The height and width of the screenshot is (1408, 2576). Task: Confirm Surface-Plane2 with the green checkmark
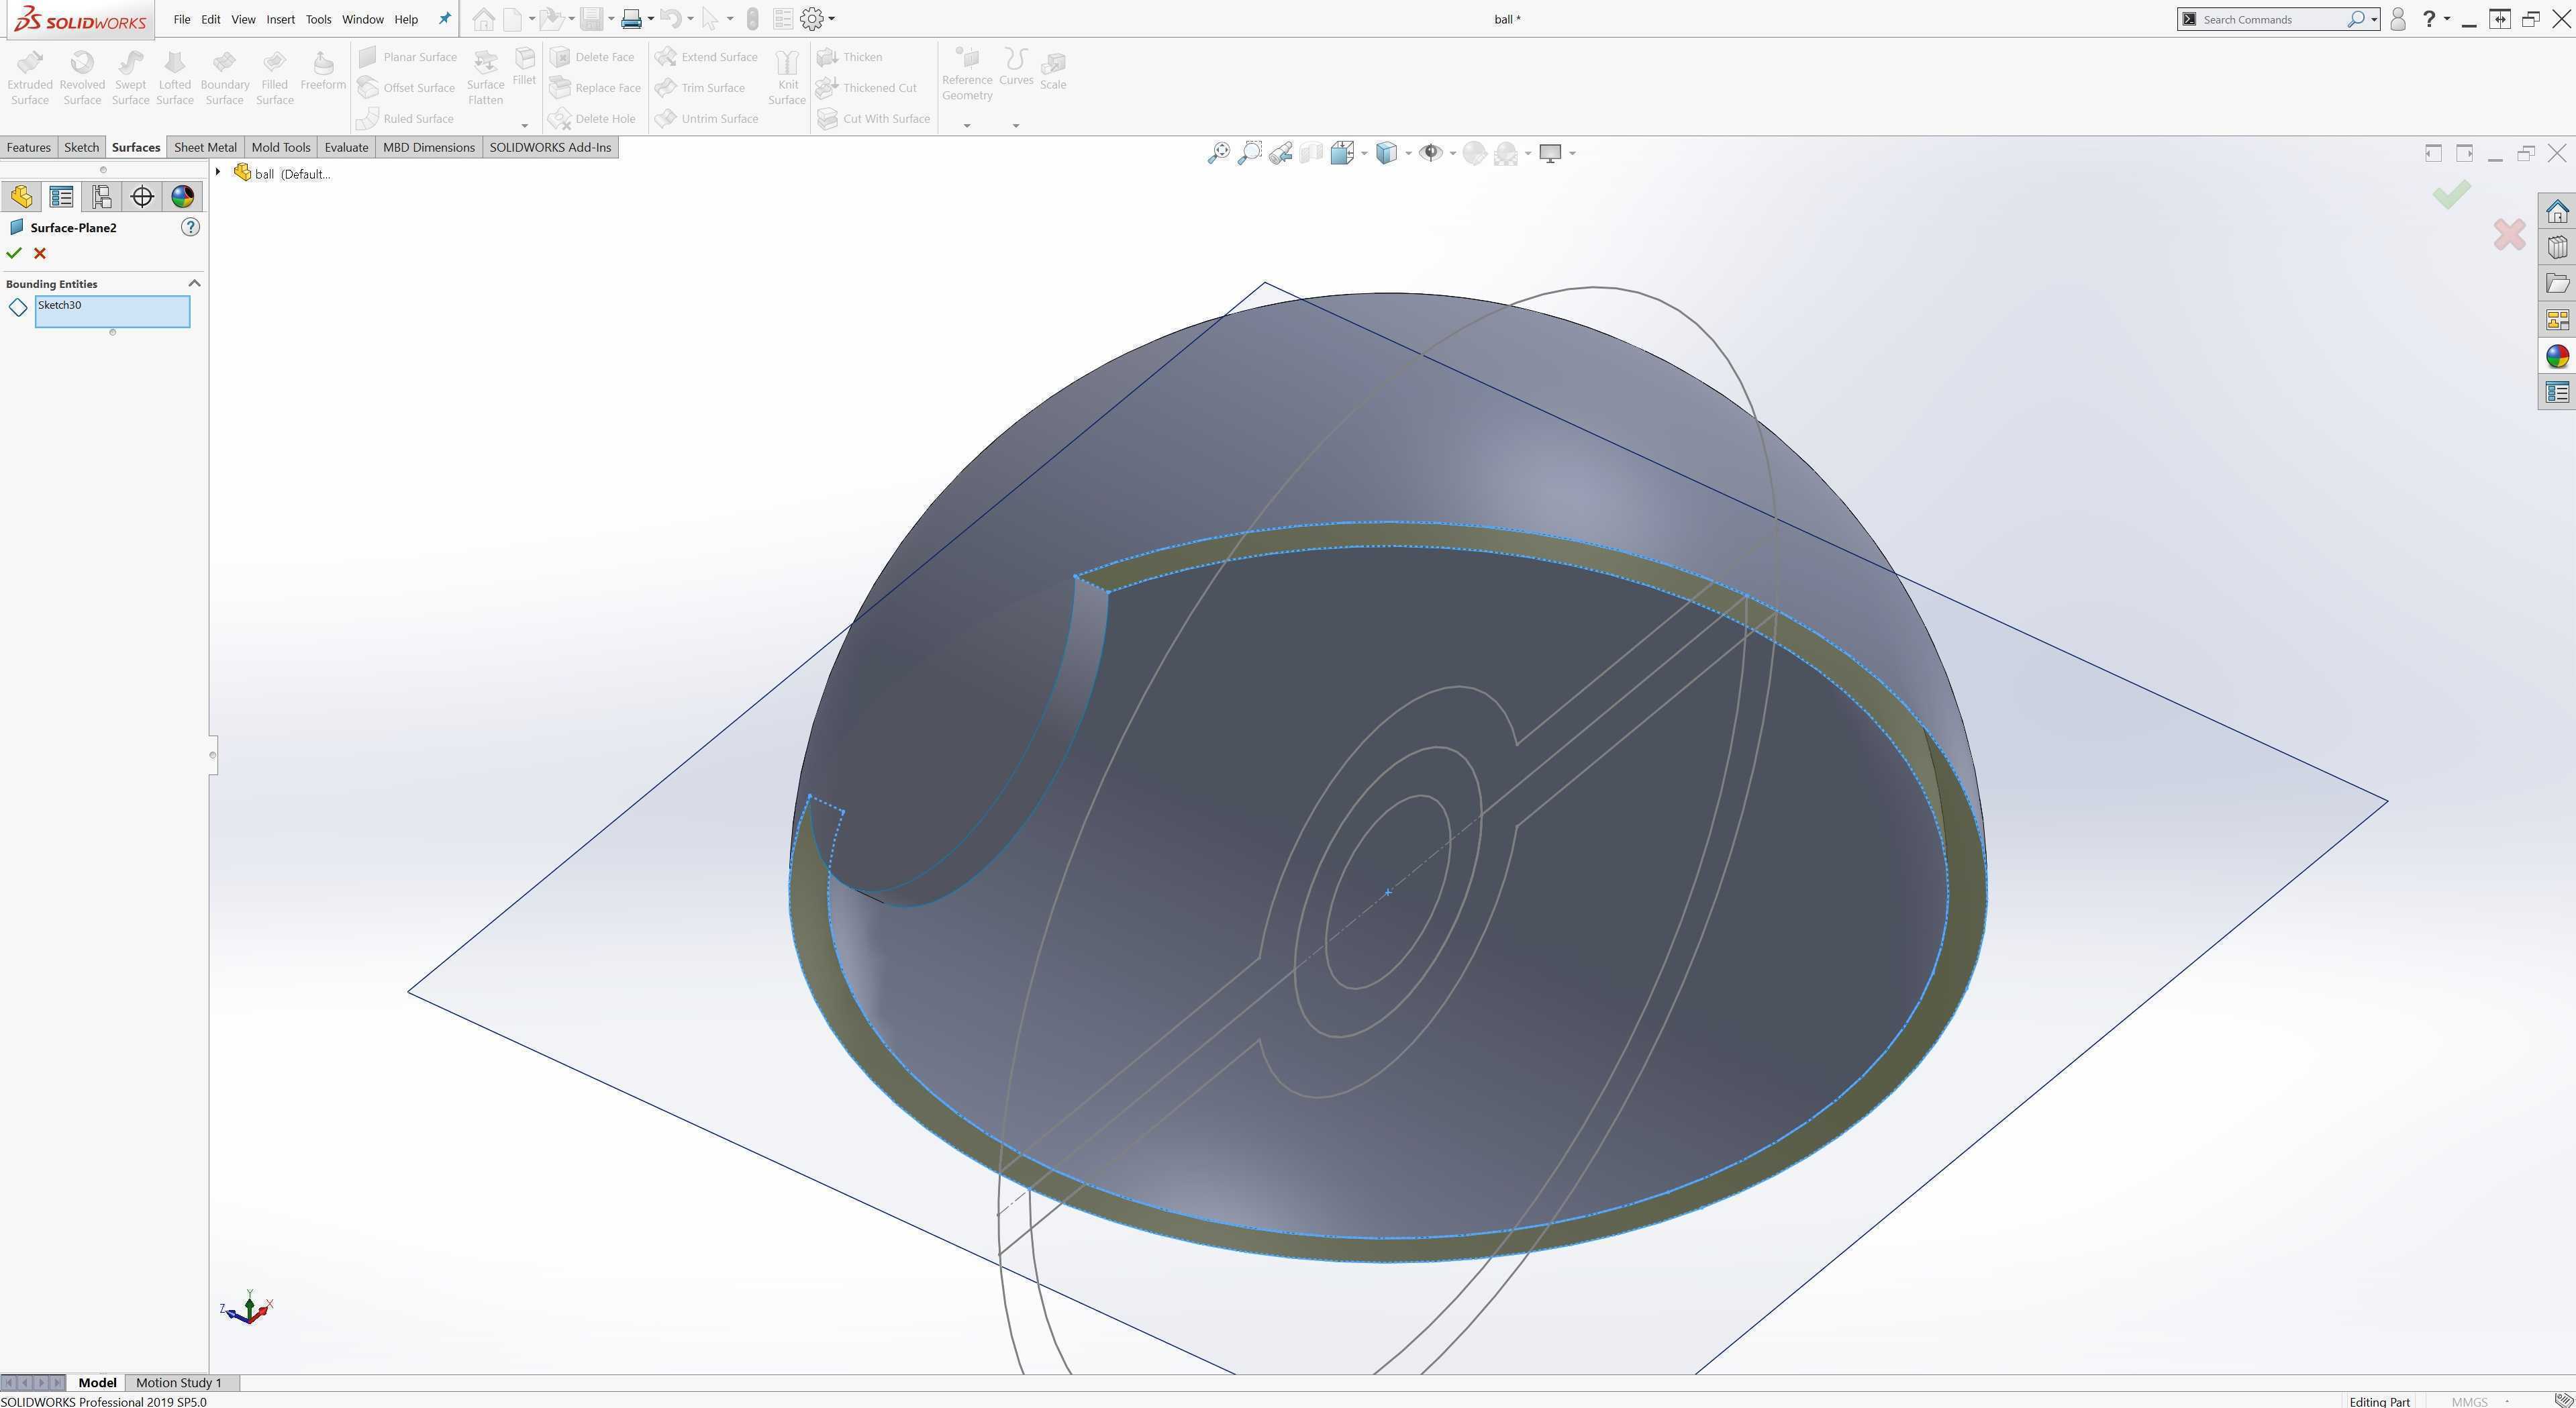point(14,253)
